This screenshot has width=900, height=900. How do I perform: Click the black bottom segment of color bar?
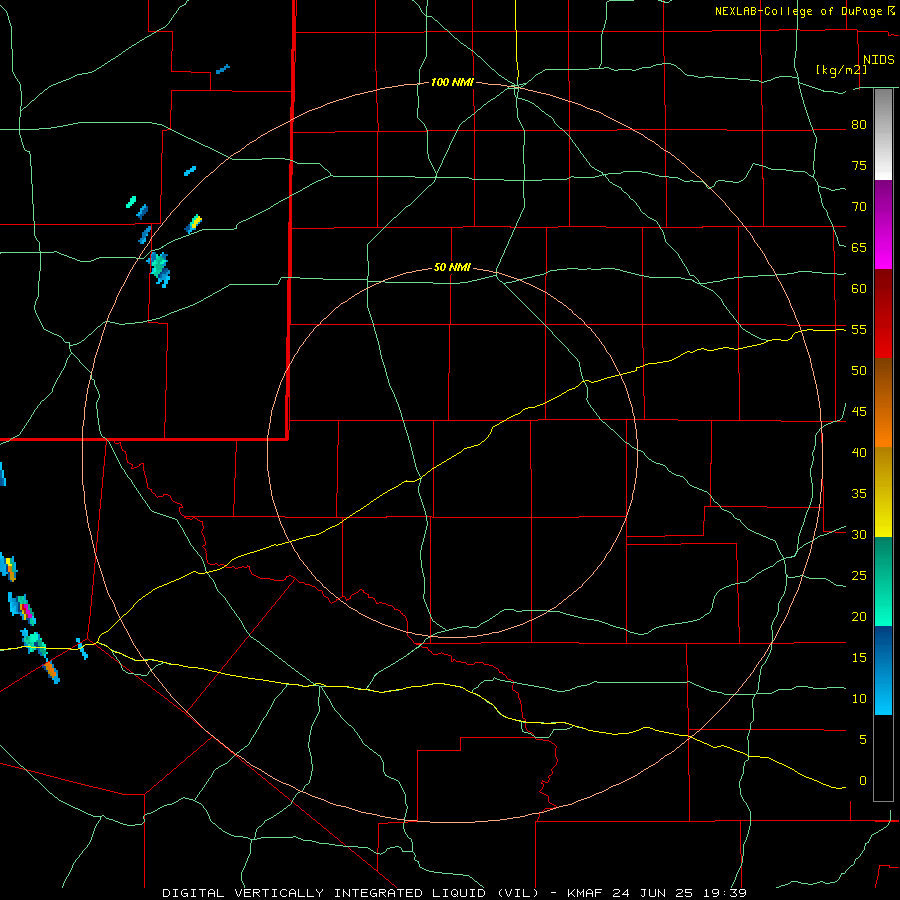pyautogui.click(x=883, y=758)
